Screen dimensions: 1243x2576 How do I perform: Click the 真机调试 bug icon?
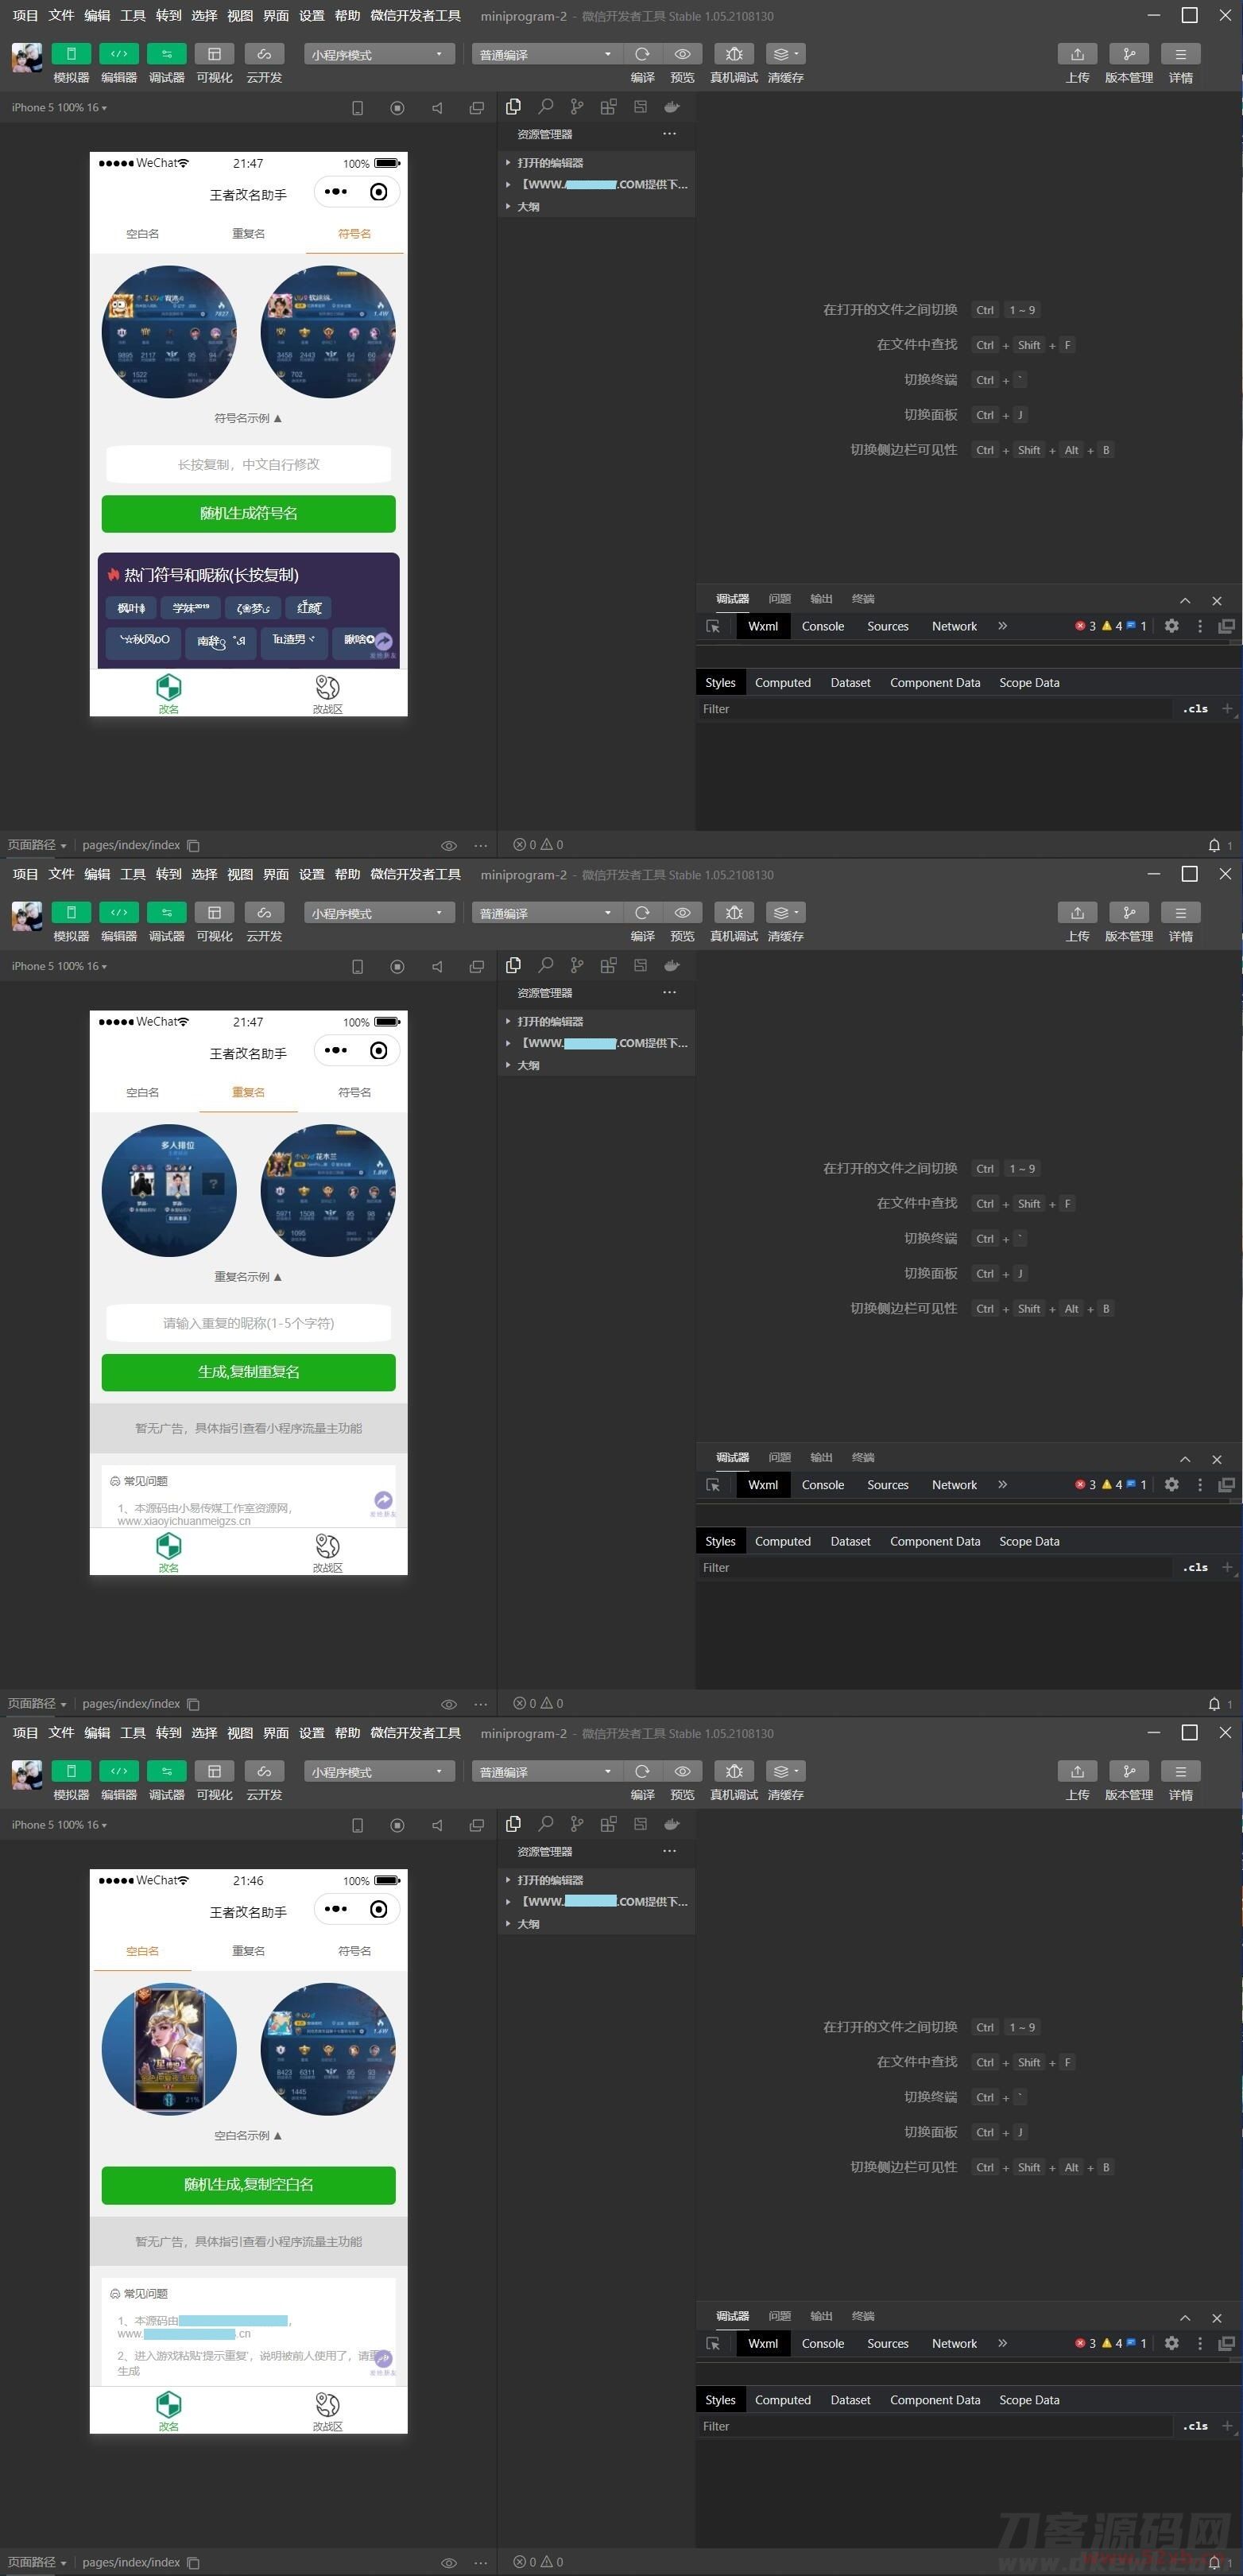[733, 54]
